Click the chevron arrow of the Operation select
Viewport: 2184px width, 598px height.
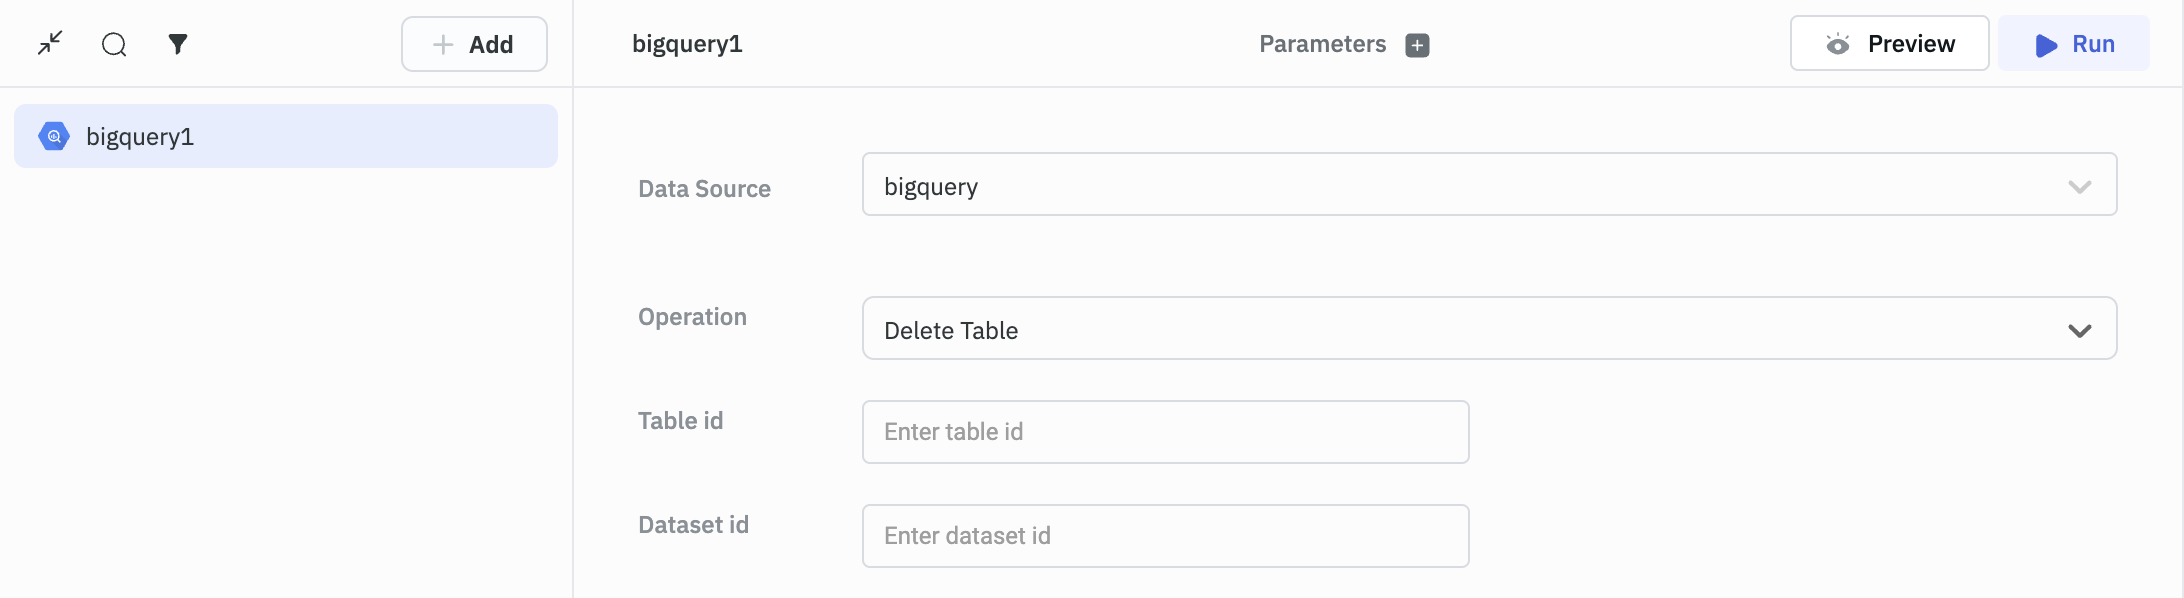[2080, 331]
